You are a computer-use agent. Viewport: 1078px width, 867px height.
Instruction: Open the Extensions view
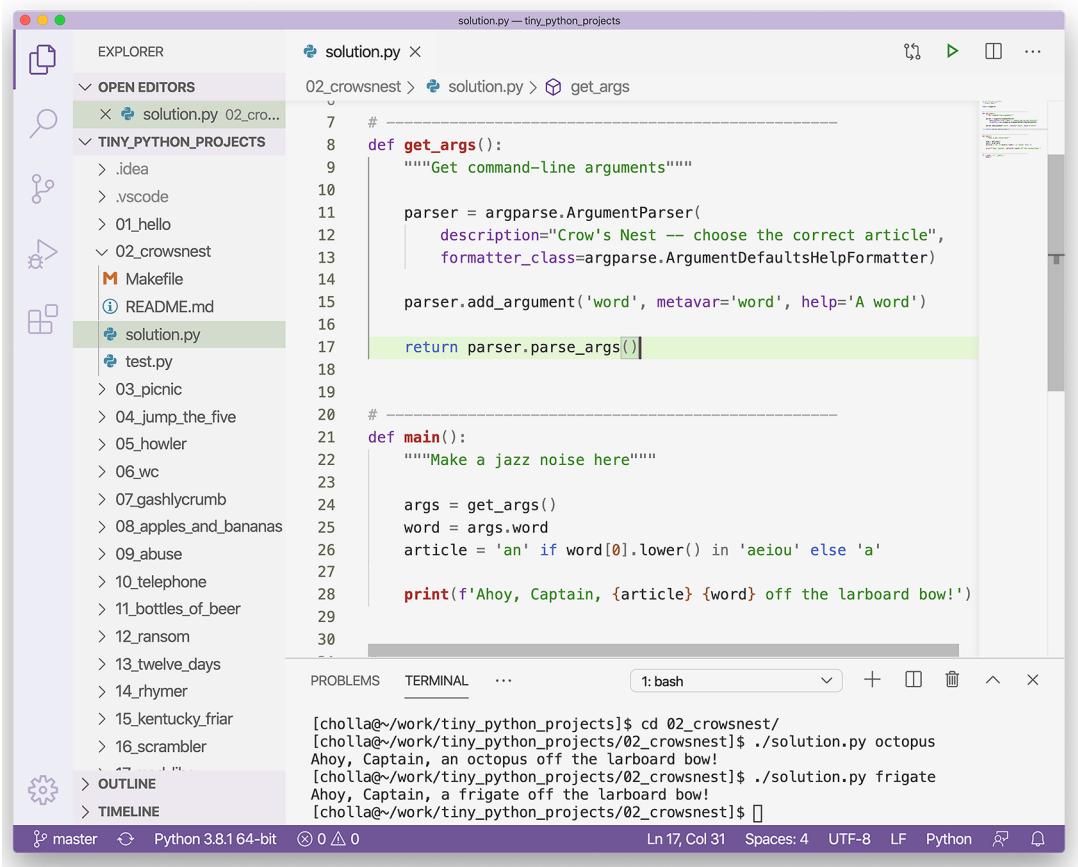click(42, 320)
